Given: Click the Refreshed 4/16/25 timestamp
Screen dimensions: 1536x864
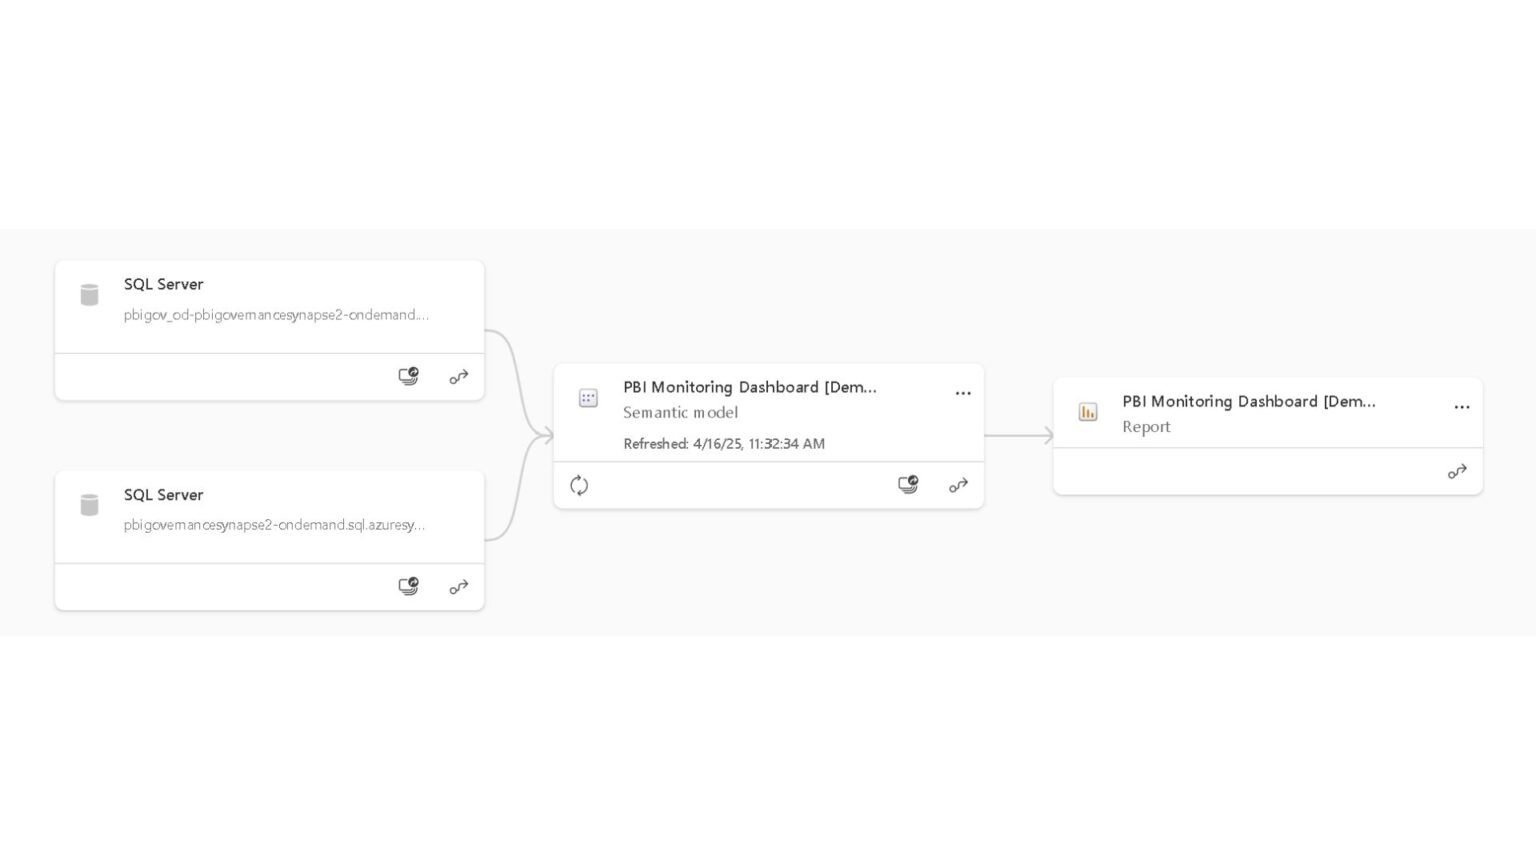Looking at the screenshot, I should pos(724,444).
